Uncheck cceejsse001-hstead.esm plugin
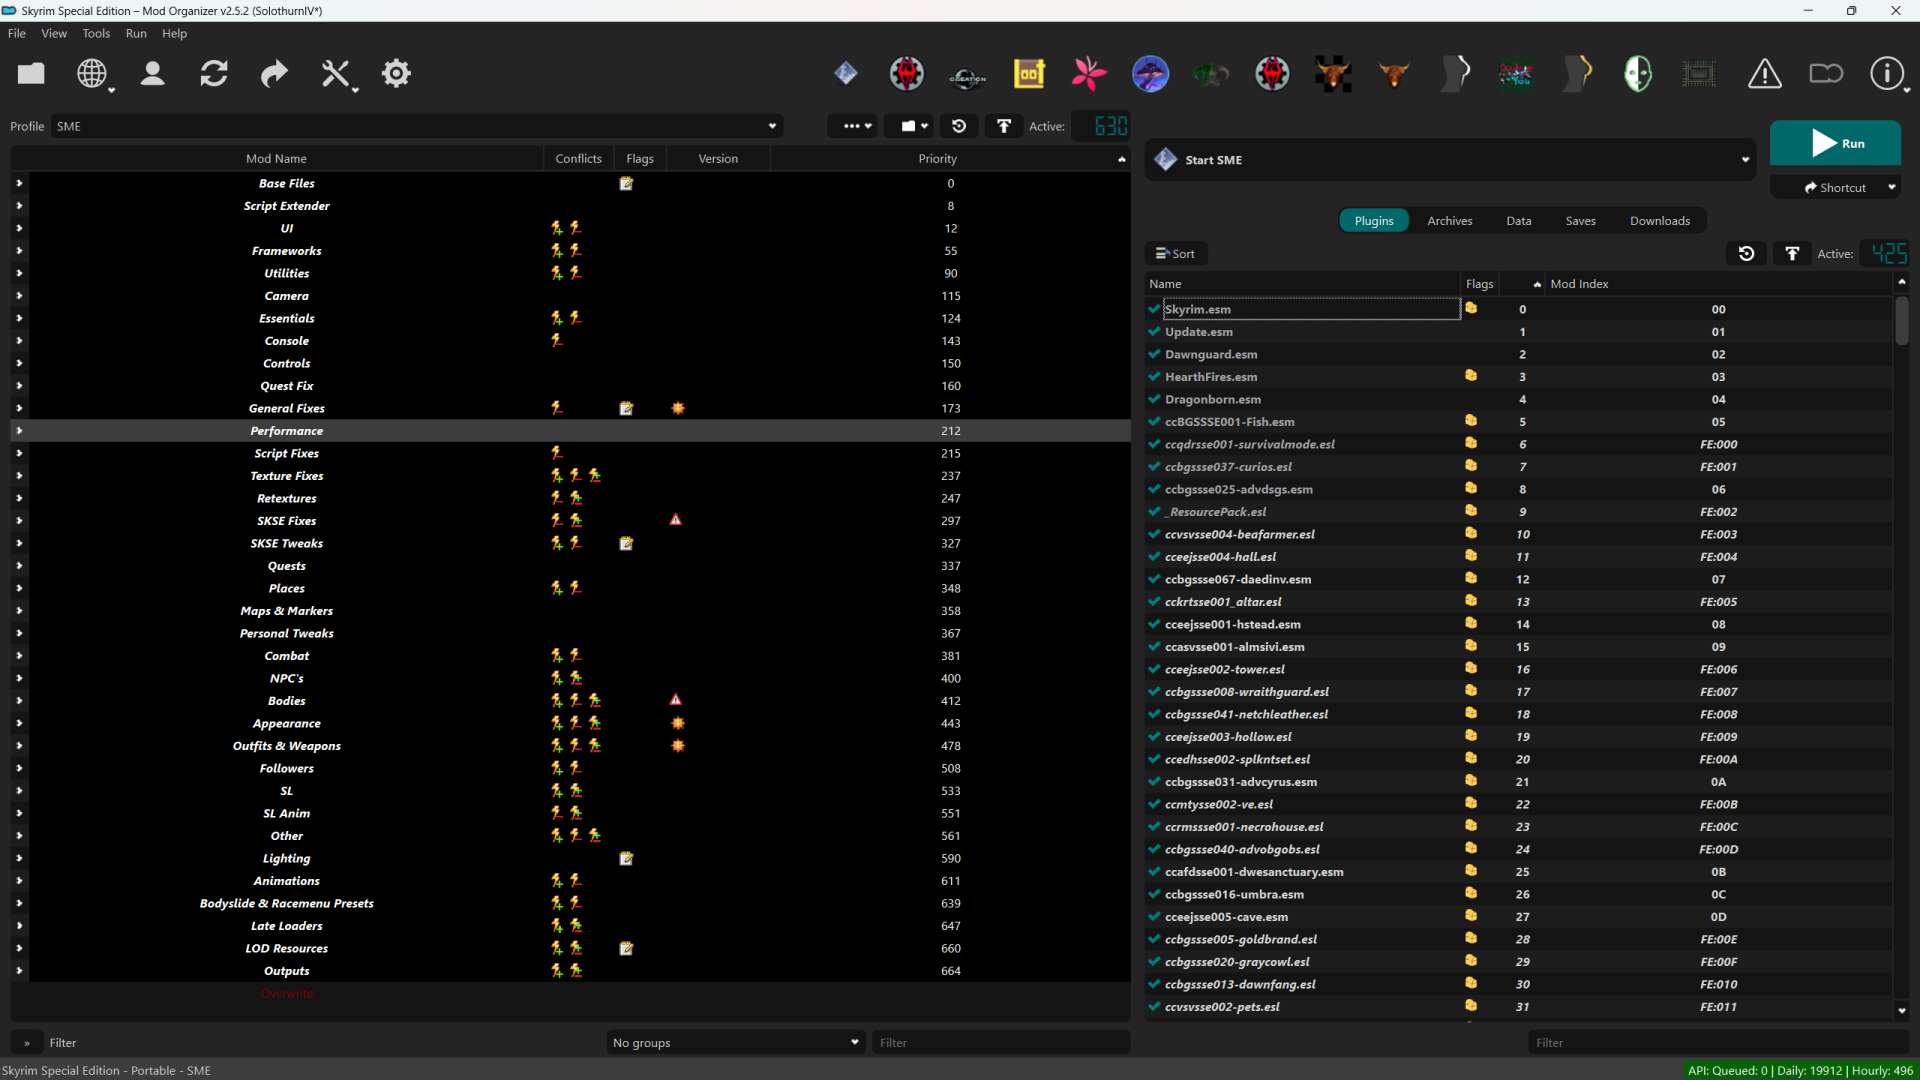Image resolution: width=1920 pixels, height=1080 pixels. coord(1154,624)
